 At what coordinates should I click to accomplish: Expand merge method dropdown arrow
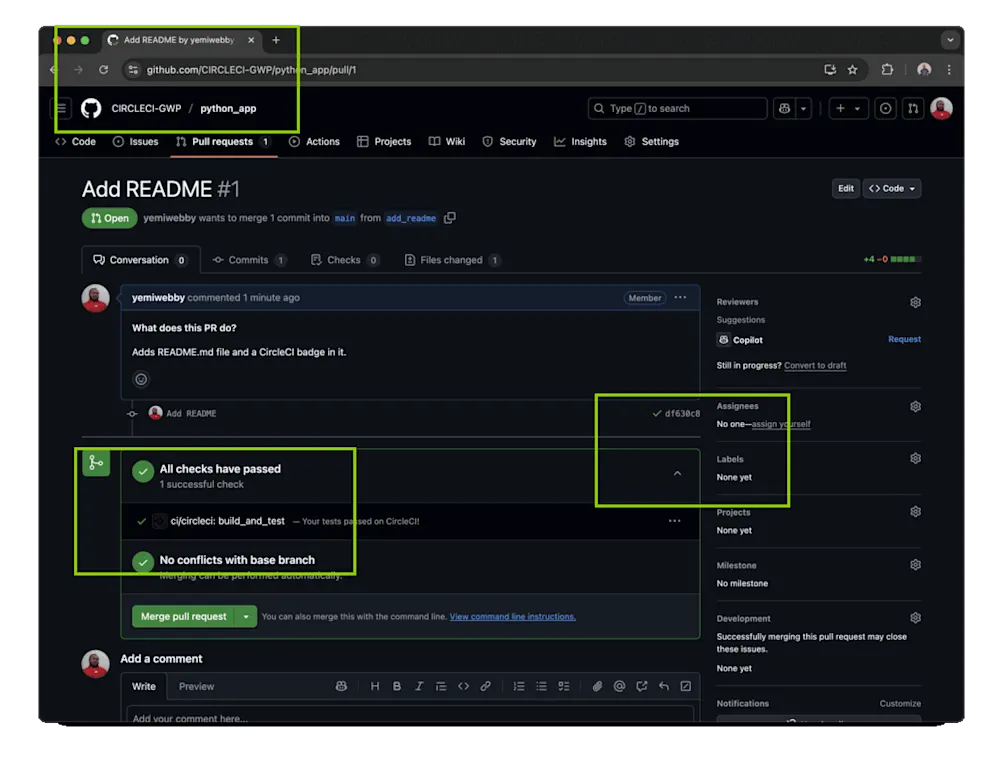pos(246,616)
